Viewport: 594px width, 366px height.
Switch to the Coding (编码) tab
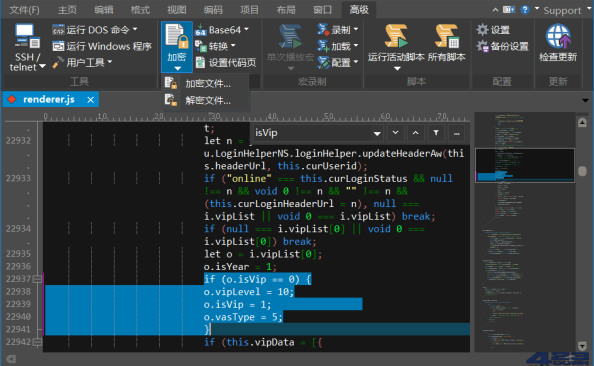pyautogui.click(x=213, y=10)
